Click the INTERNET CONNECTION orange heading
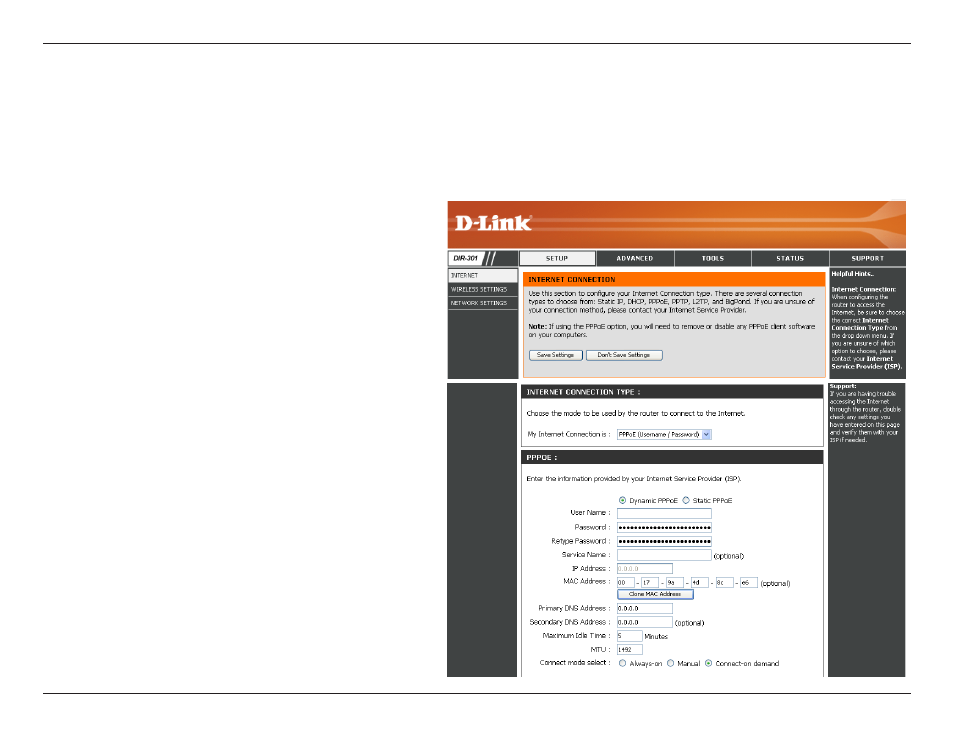 click(571, 279)
